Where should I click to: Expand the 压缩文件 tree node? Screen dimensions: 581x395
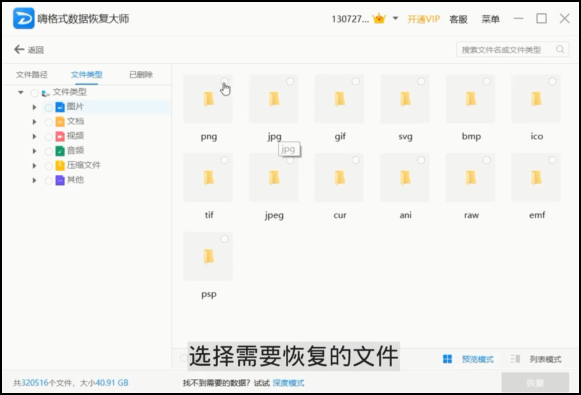34,166
